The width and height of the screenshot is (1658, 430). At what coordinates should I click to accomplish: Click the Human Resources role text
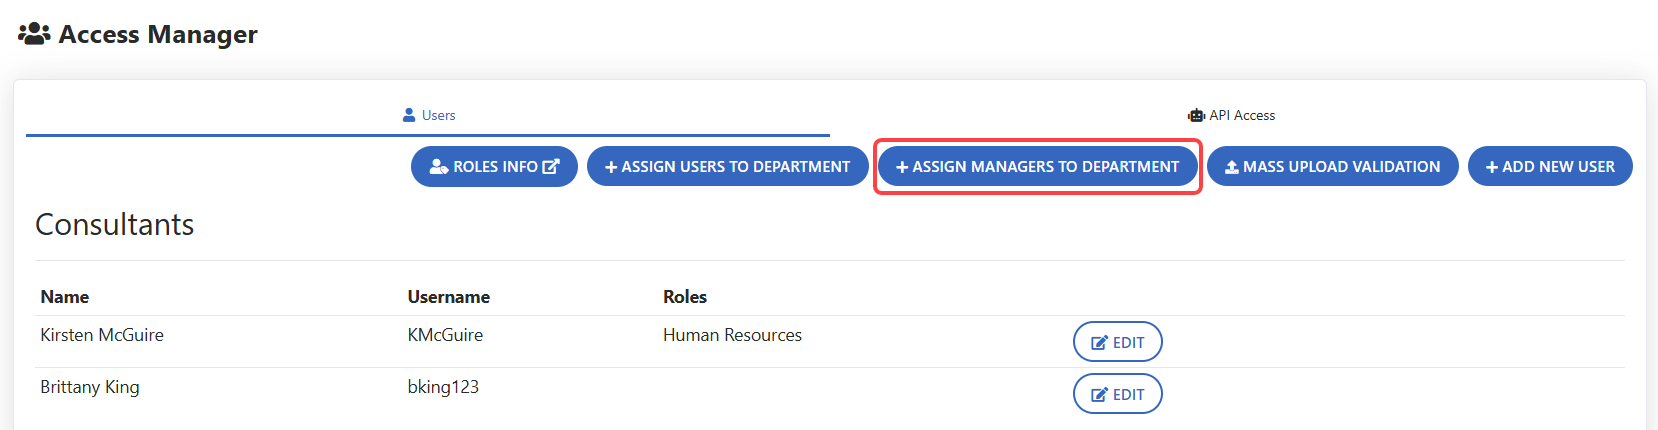[x=732, y=335]
